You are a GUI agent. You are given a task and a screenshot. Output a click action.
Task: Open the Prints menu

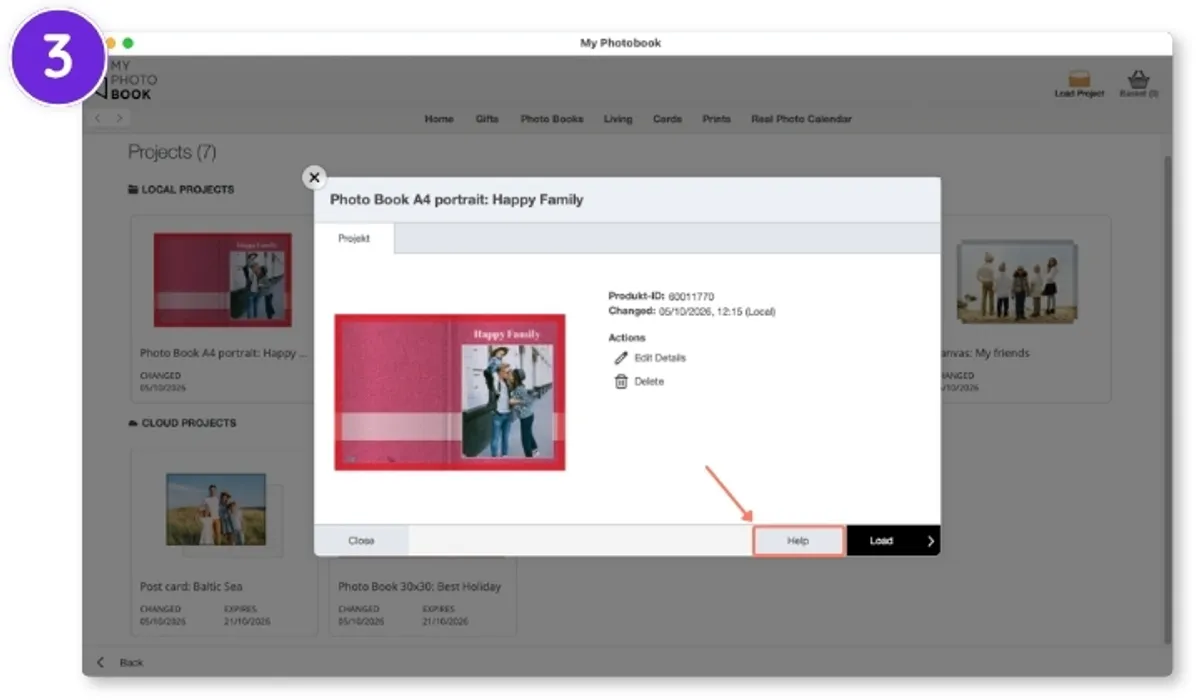click(x=716, y=119)
